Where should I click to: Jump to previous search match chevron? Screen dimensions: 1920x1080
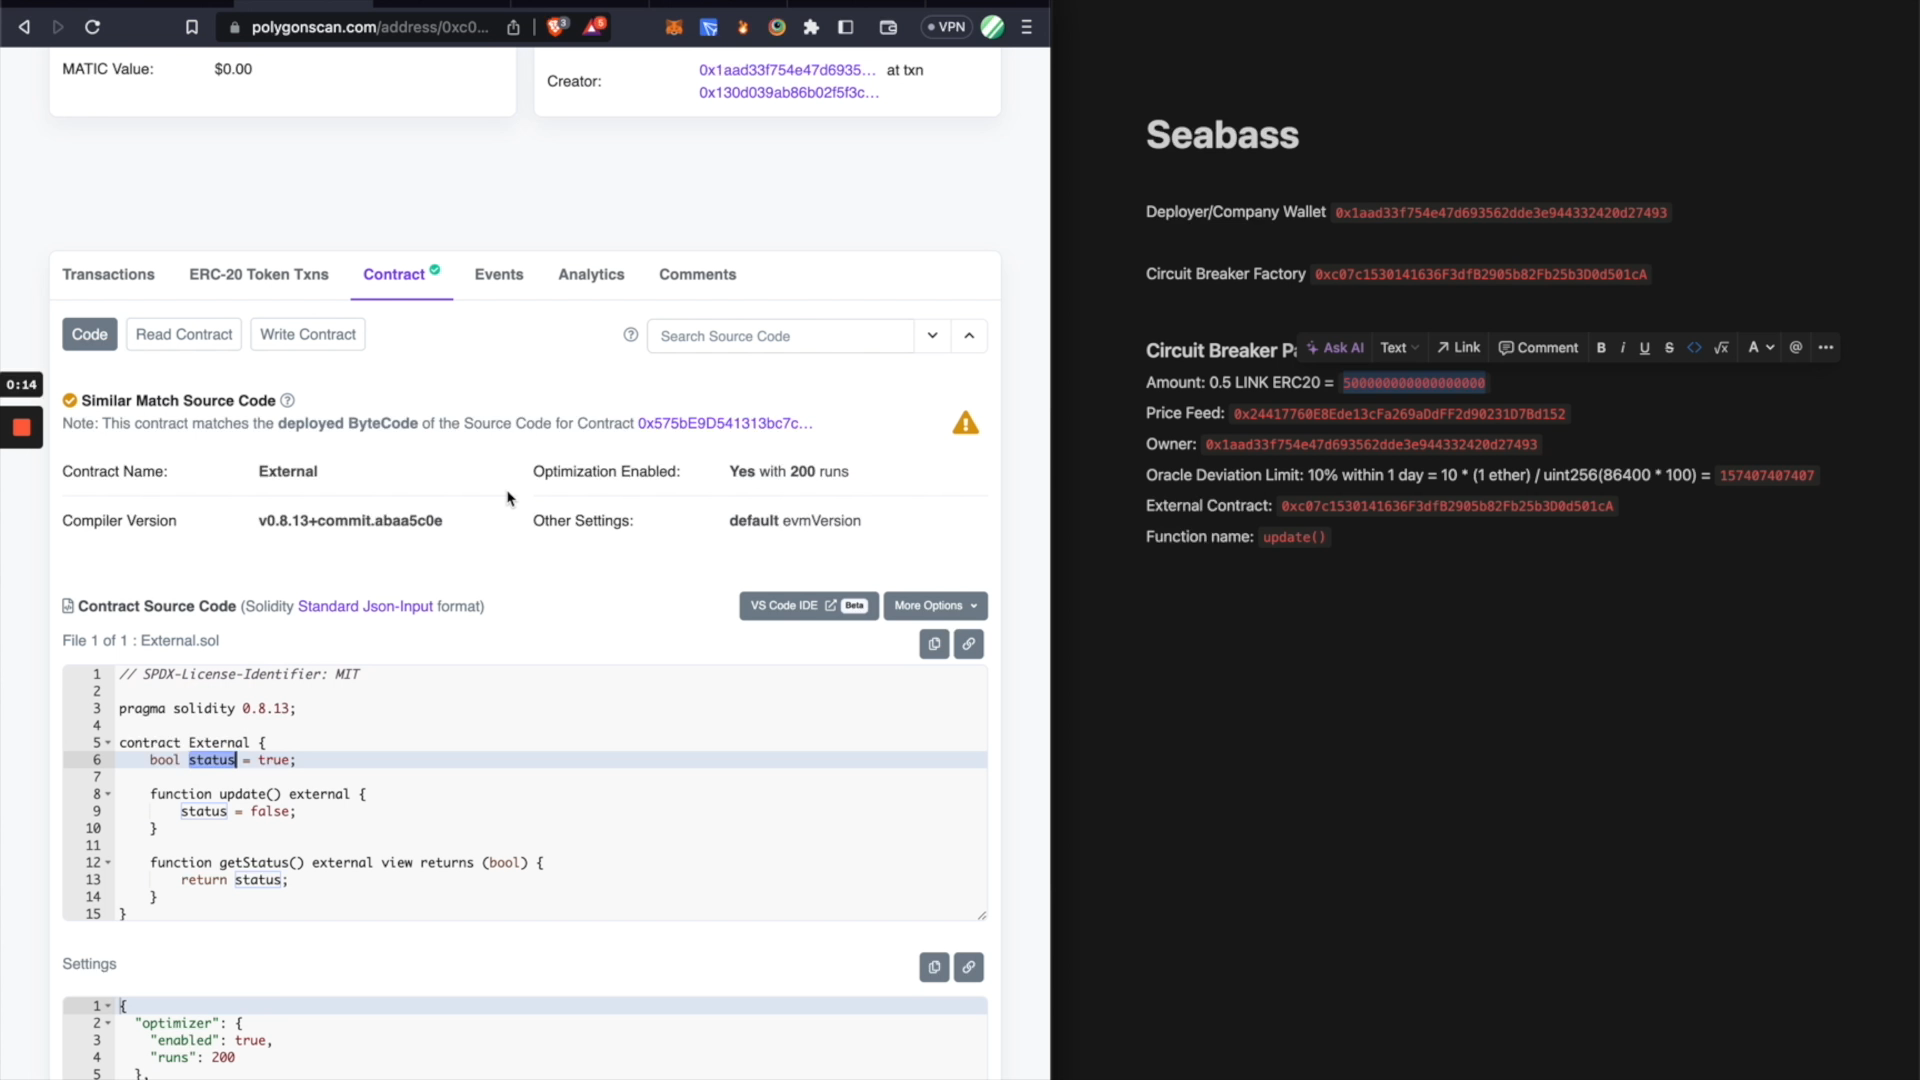(969, 336)
